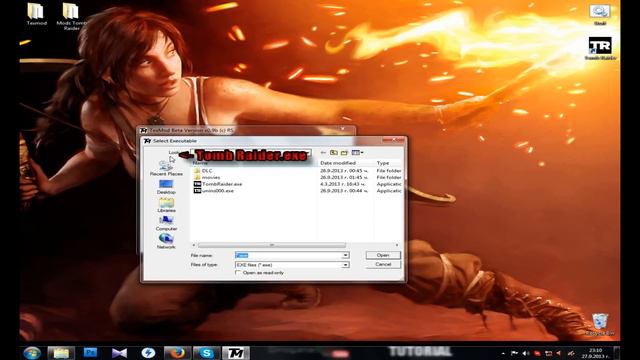
Task: Sort files by Date modified column
Action: tap(338, 163)
